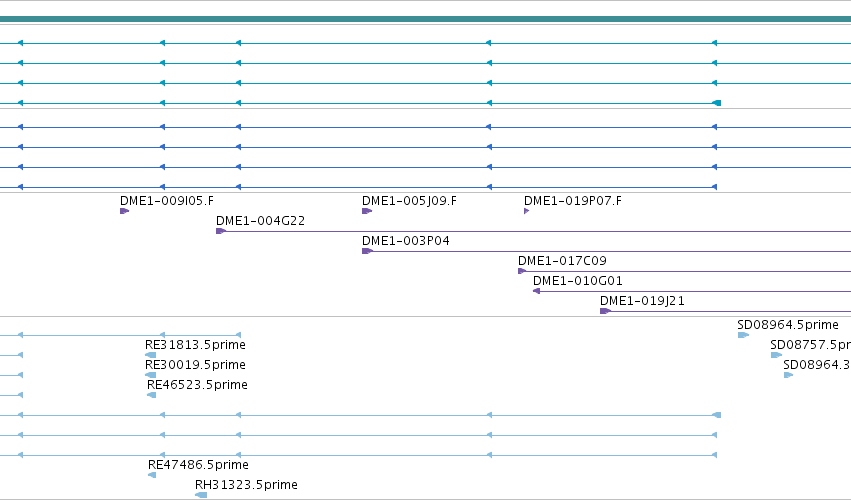Click the thick teal bar at the top

pos(426,20)
